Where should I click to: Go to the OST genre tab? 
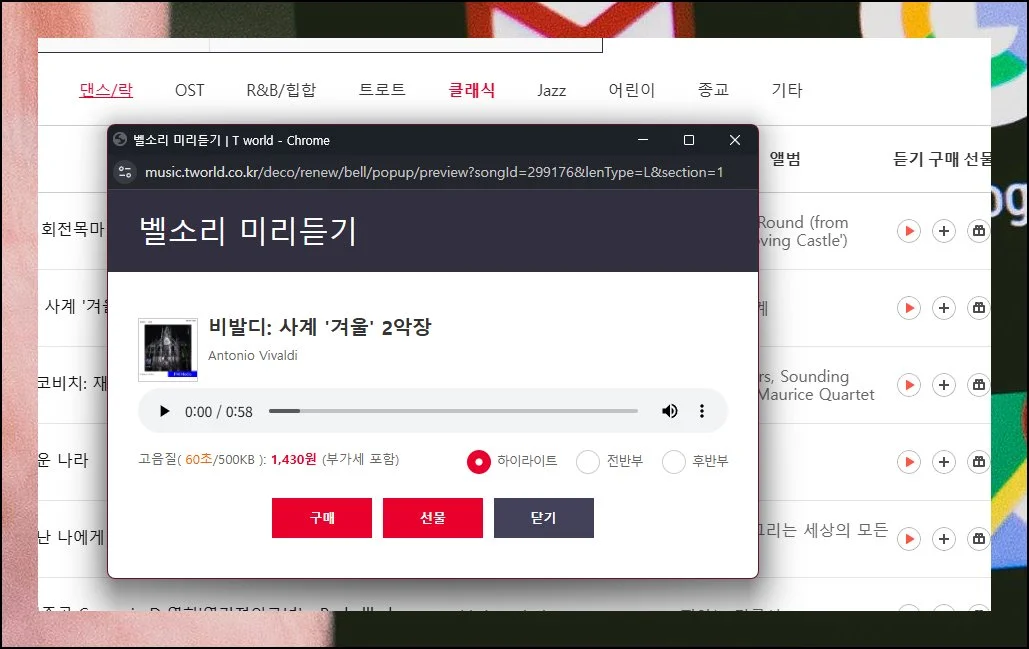pos(189,90)
